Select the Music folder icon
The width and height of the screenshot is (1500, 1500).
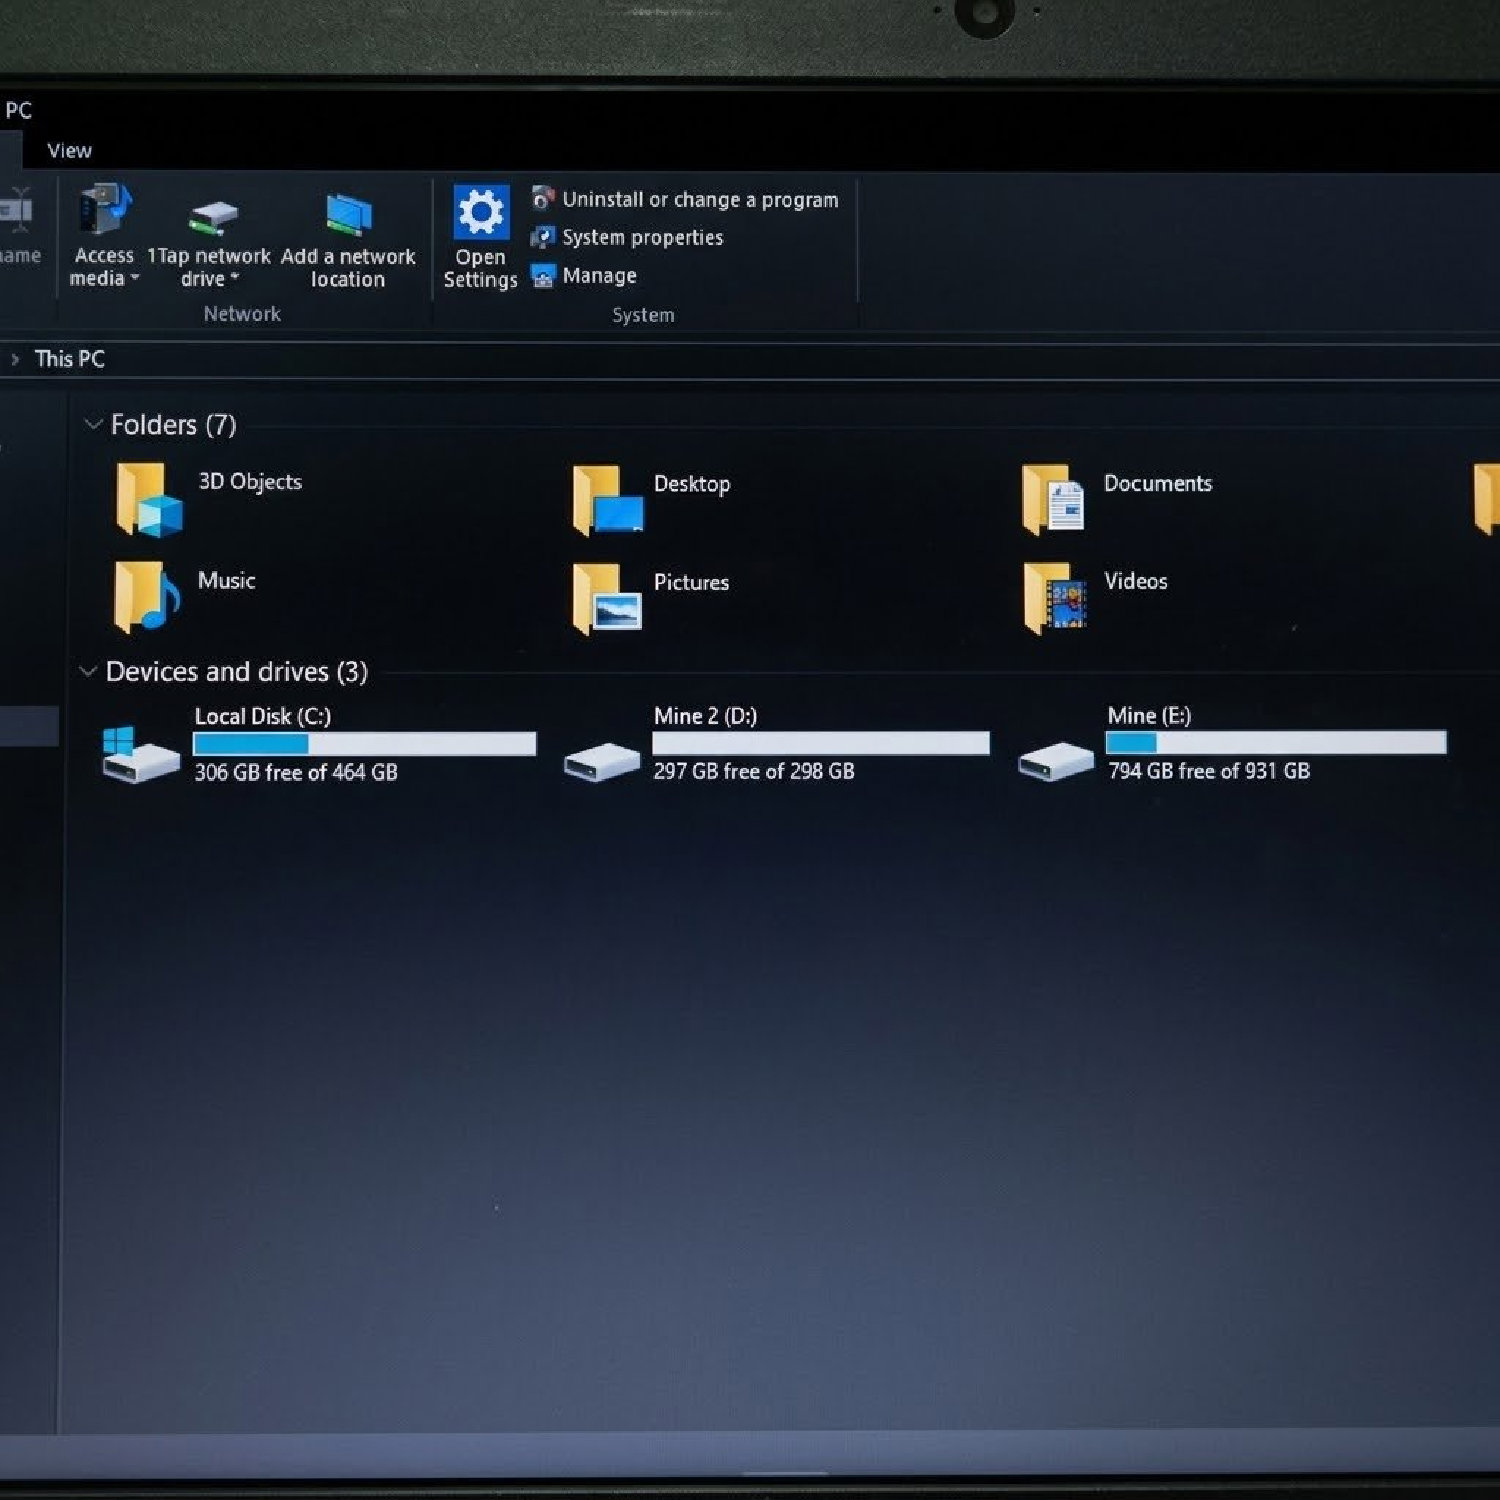point(147,597)
